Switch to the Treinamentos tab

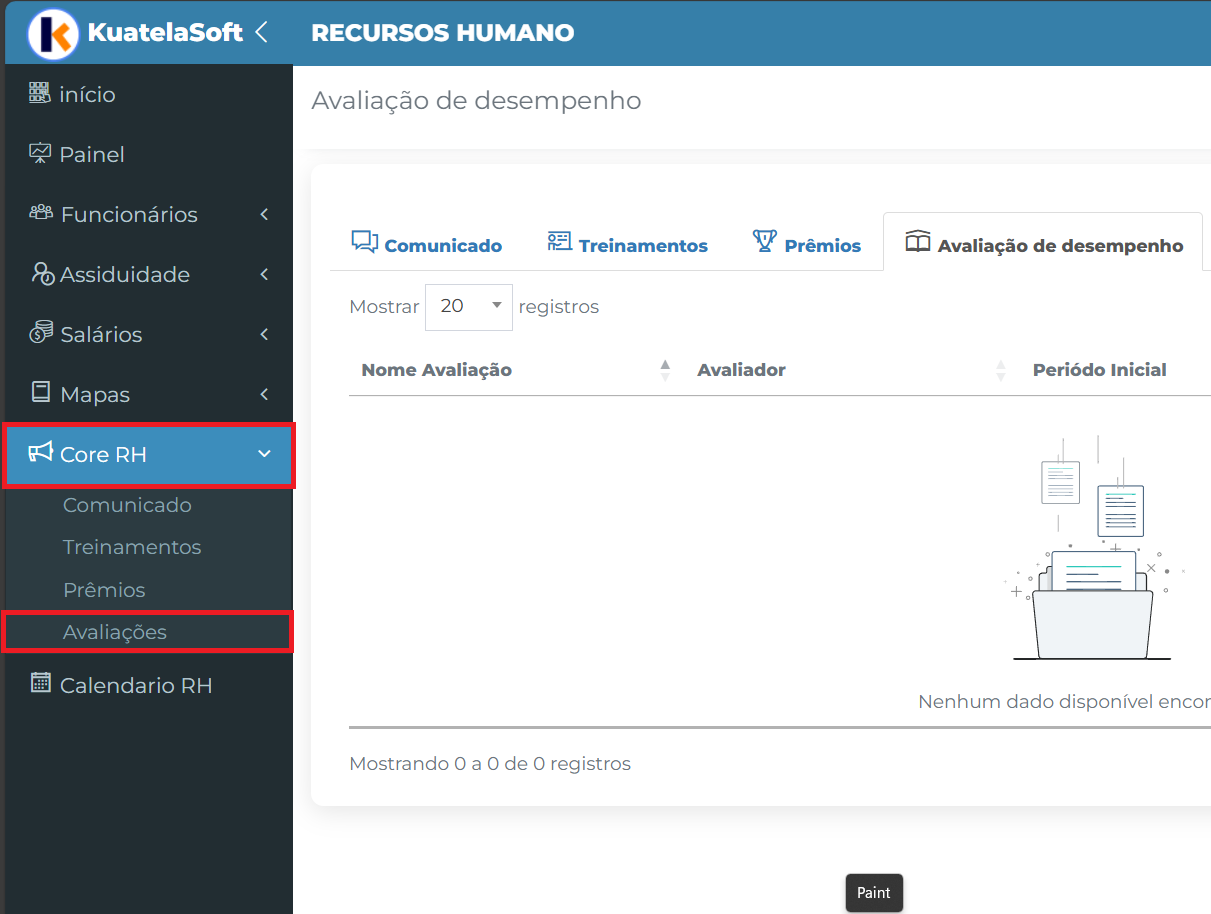click(x=628, y=245)
